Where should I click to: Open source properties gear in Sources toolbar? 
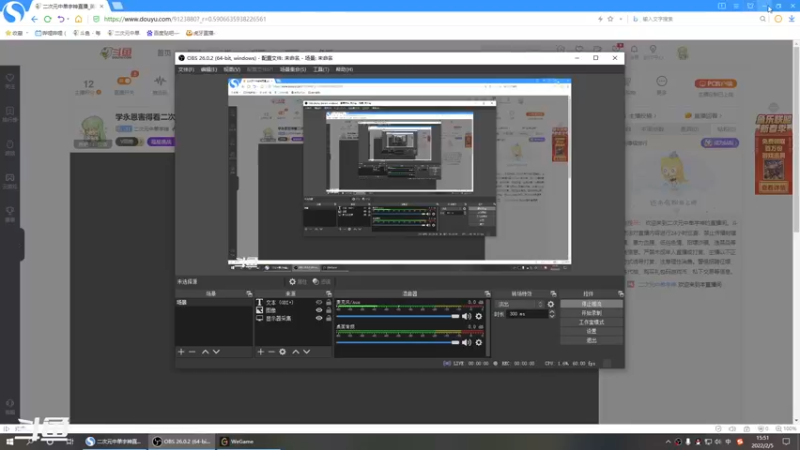pyautogui.click(x=283, y=352)
